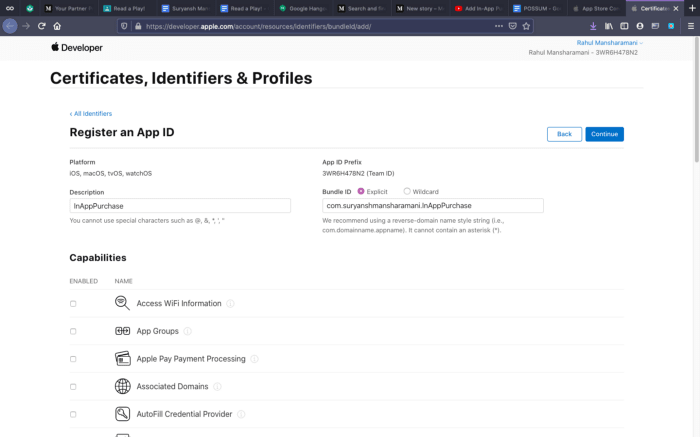This screenshot has height=437, width=700.
Task: Switch to 'Add In-App Pu' YouTube tab
Action: pos(478,8)
